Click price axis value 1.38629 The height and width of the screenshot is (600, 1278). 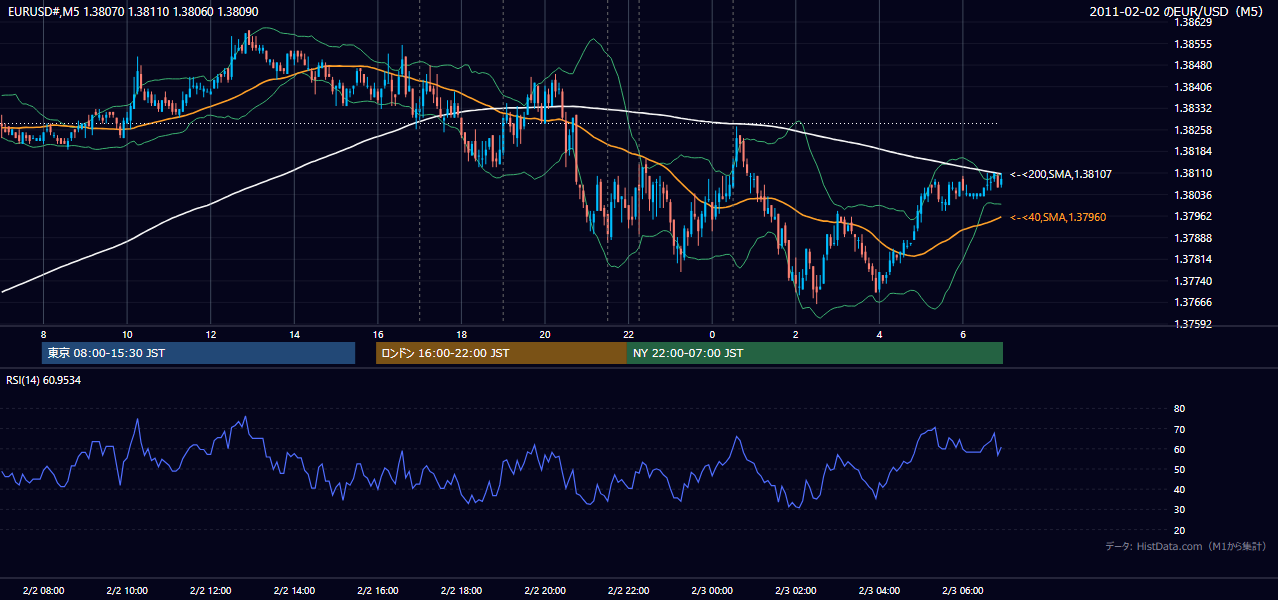coord(1194,22)
